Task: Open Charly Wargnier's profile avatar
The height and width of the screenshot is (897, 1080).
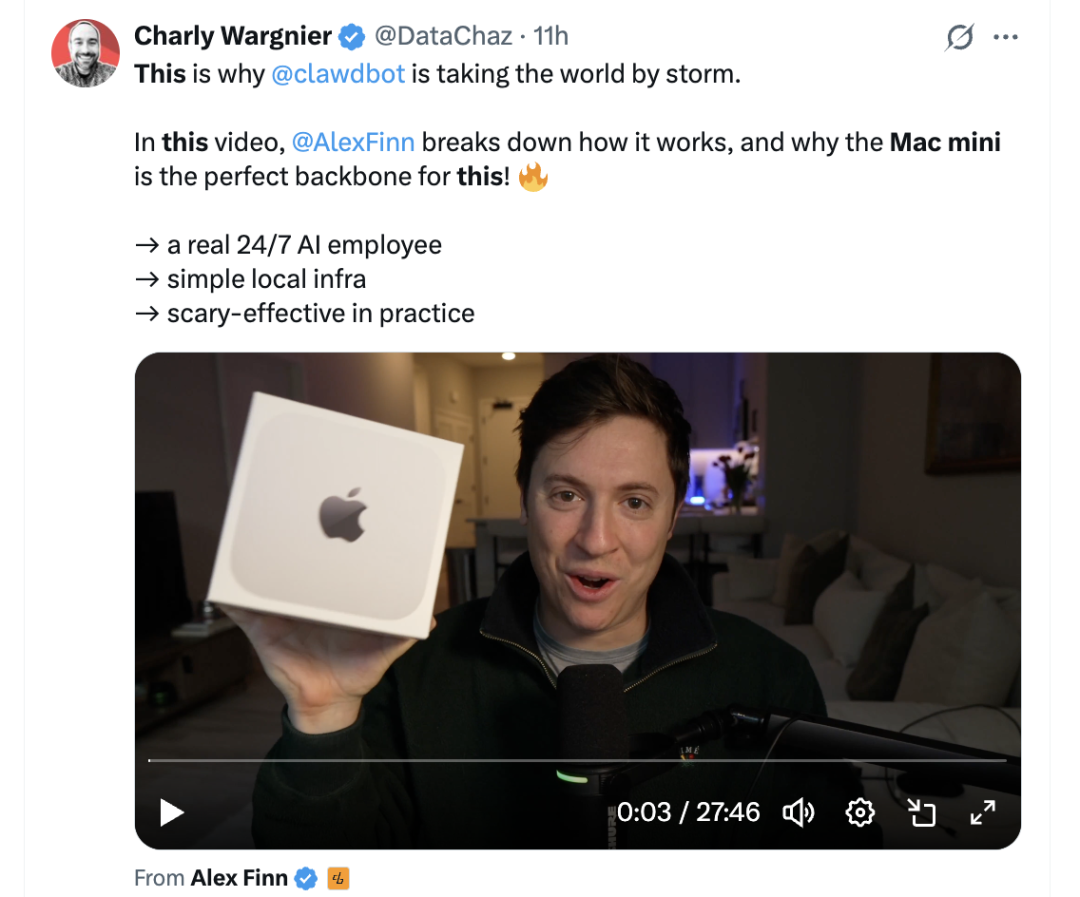Action: pos(85,53)
